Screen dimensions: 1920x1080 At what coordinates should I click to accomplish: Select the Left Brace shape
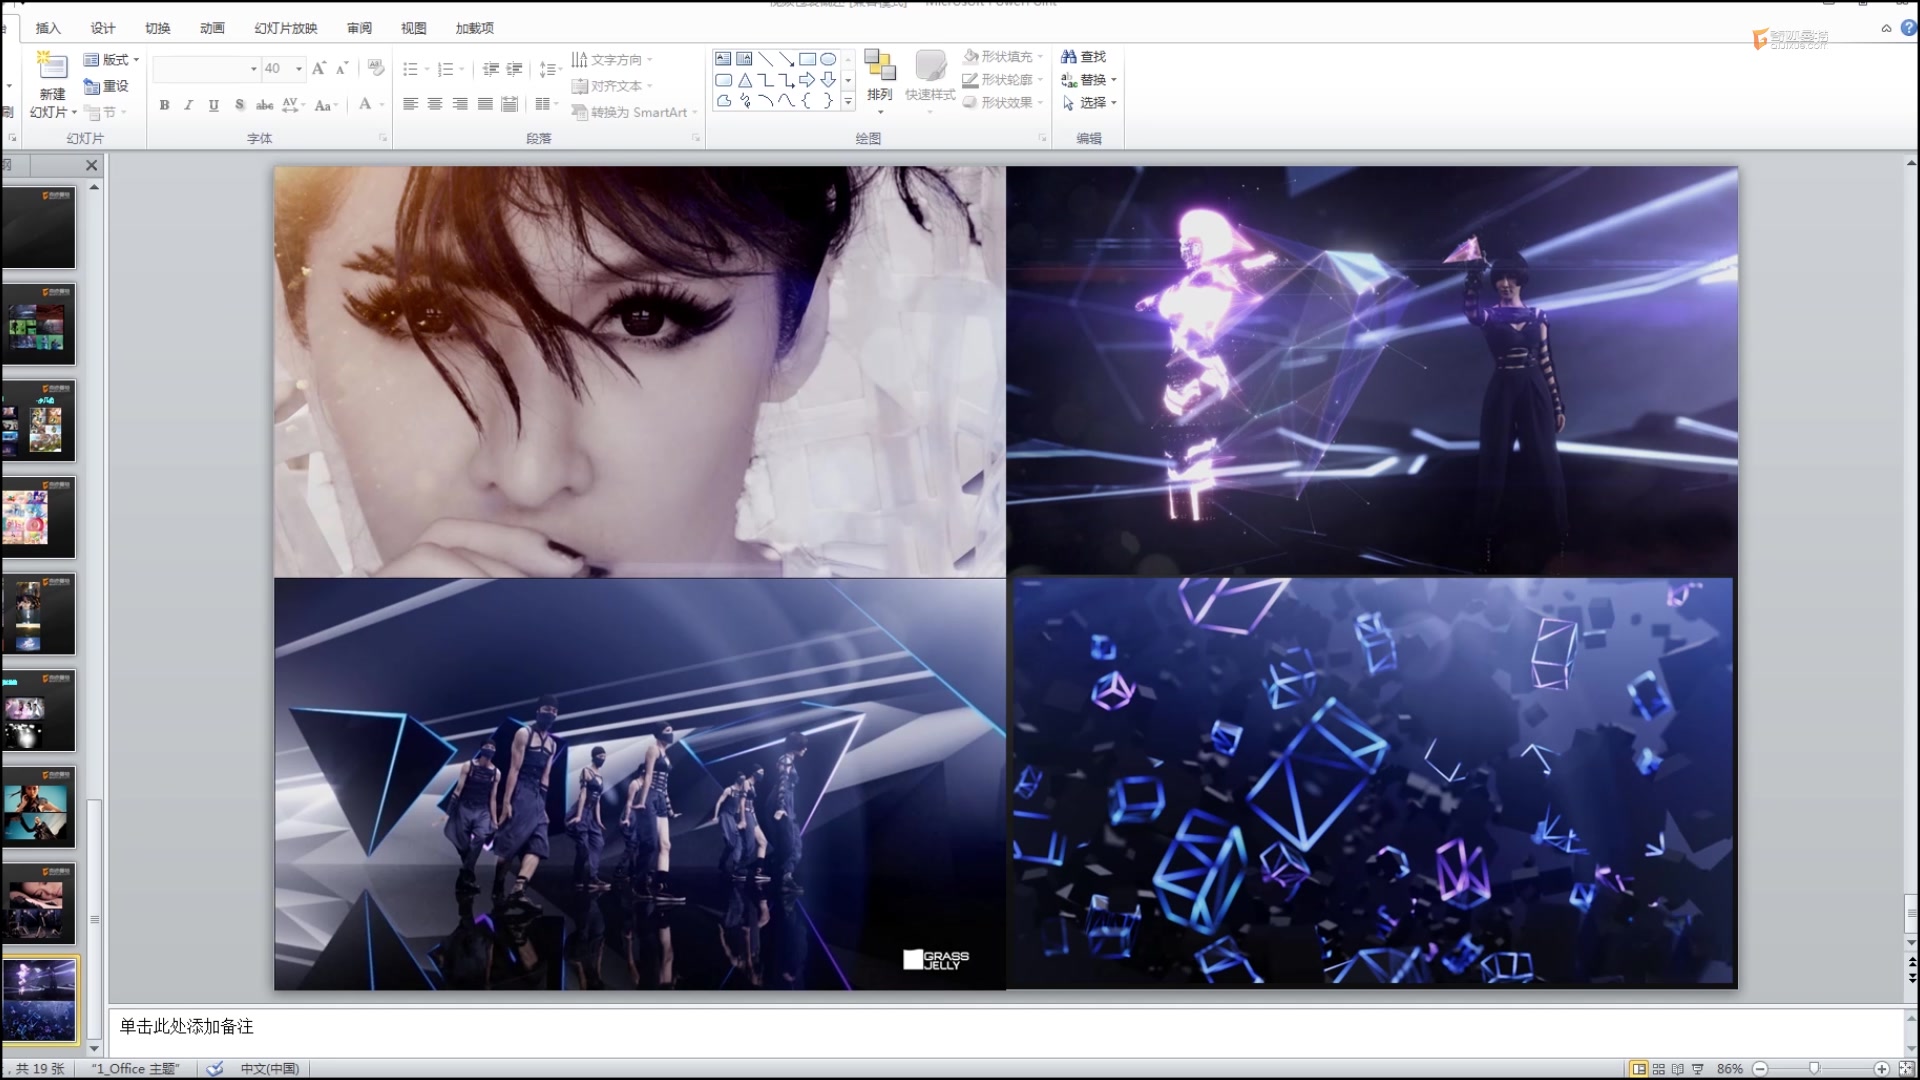(x=807, y=101)
